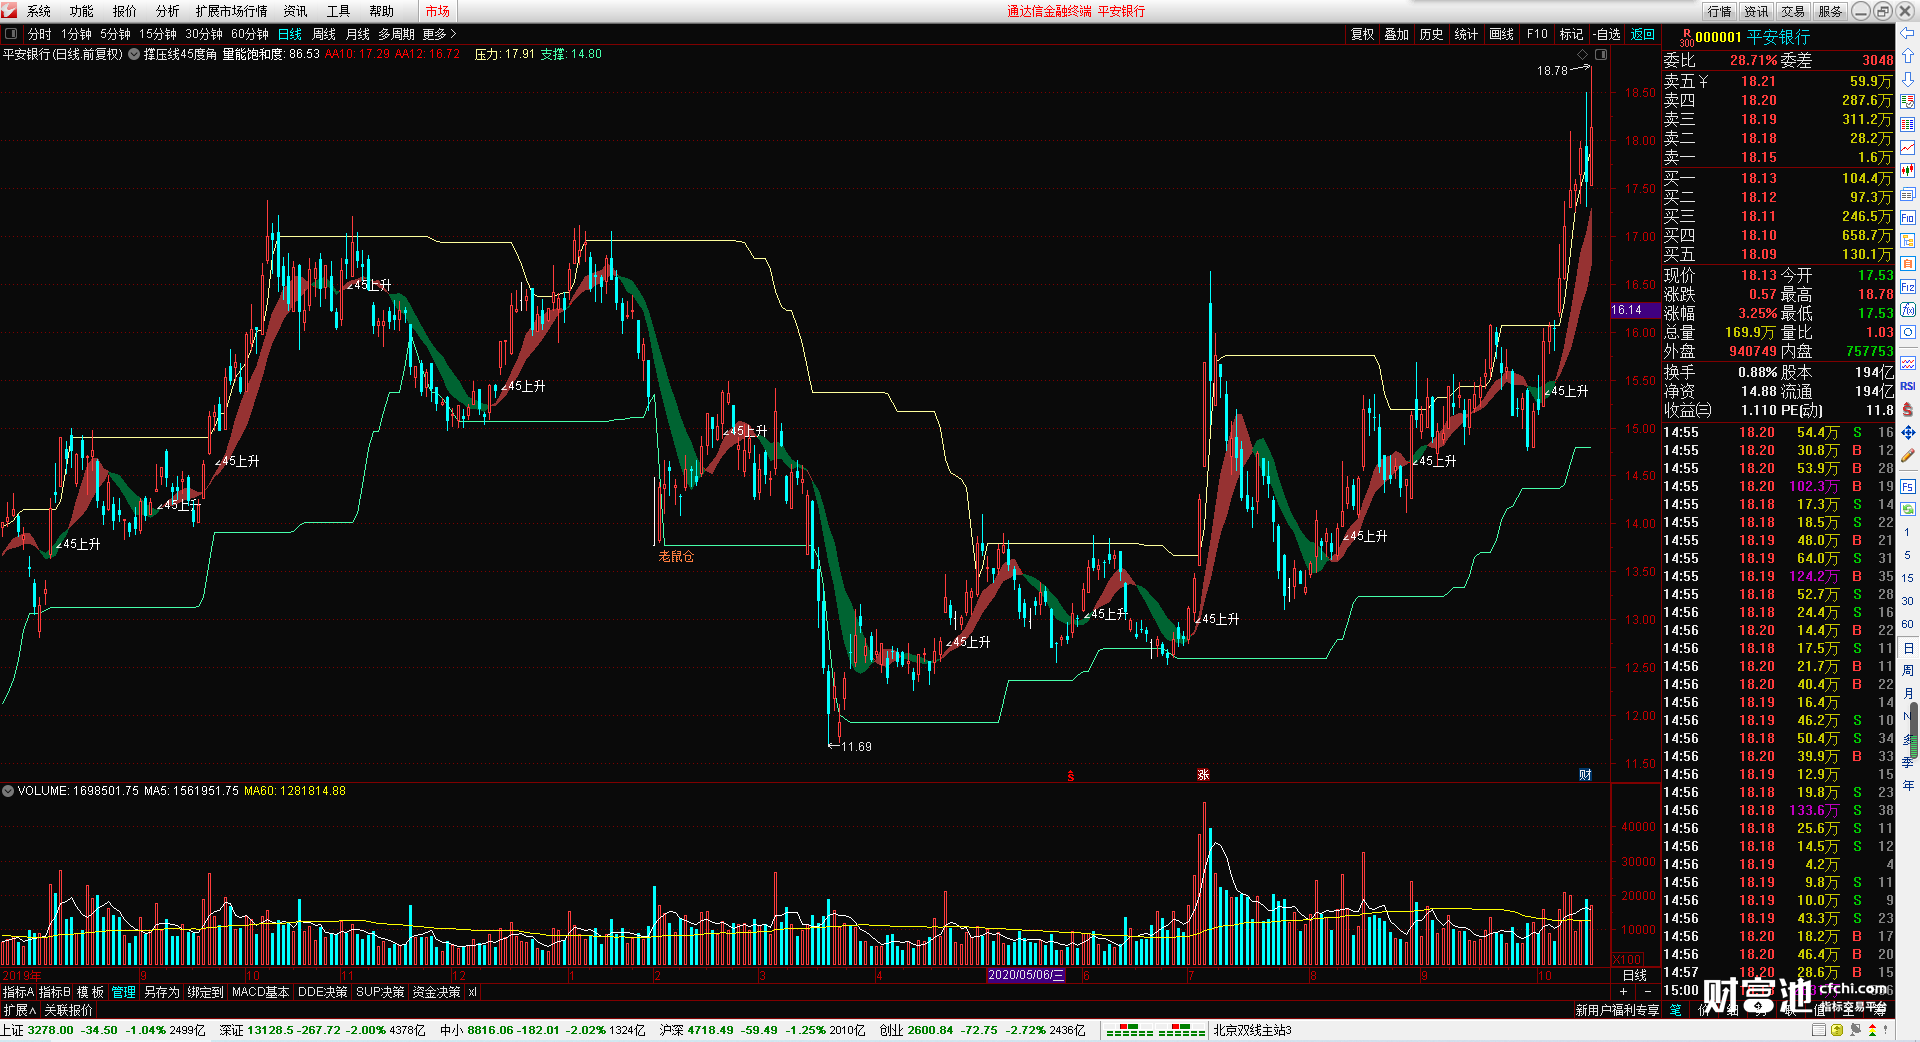
Task: Click the F5 sidebar icon
Action: tap(1907, 487)
